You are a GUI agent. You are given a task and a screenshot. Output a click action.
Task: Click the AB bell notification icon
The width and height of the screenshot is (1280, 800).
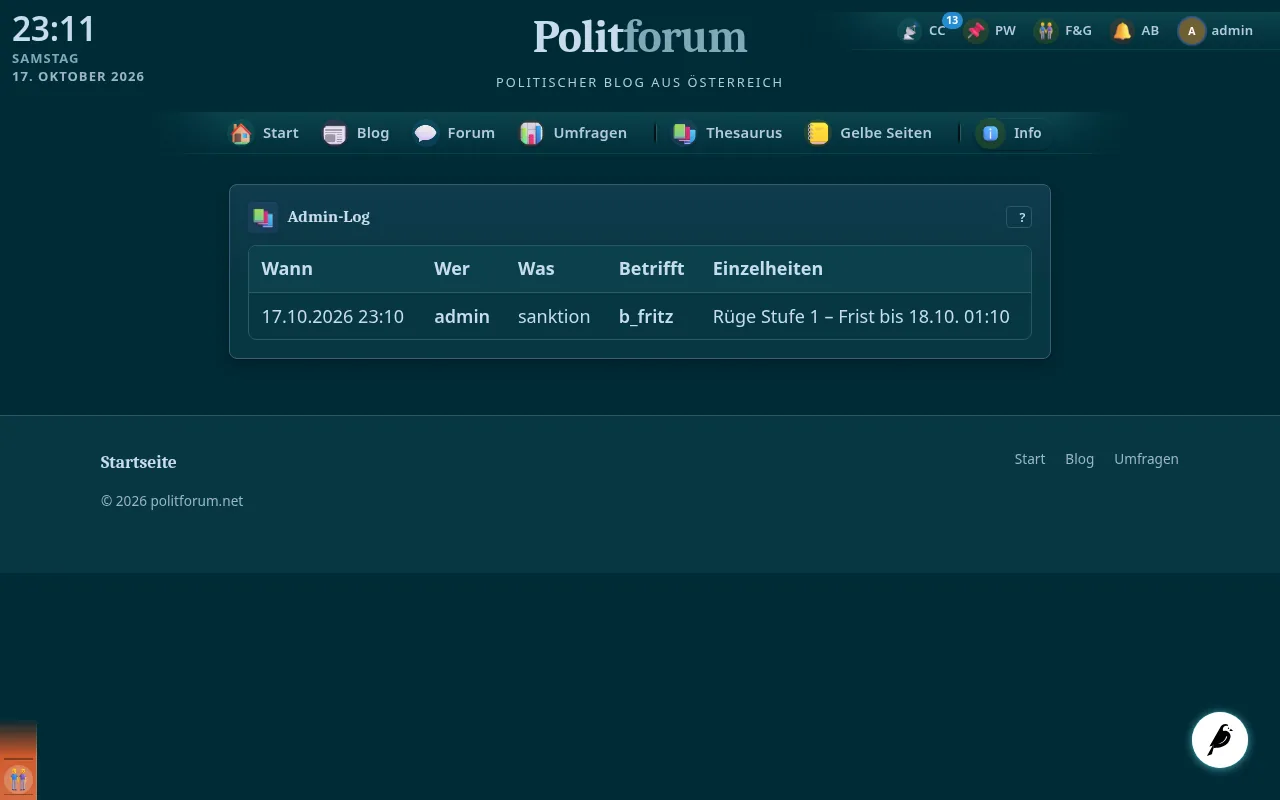click(1122, 31)
